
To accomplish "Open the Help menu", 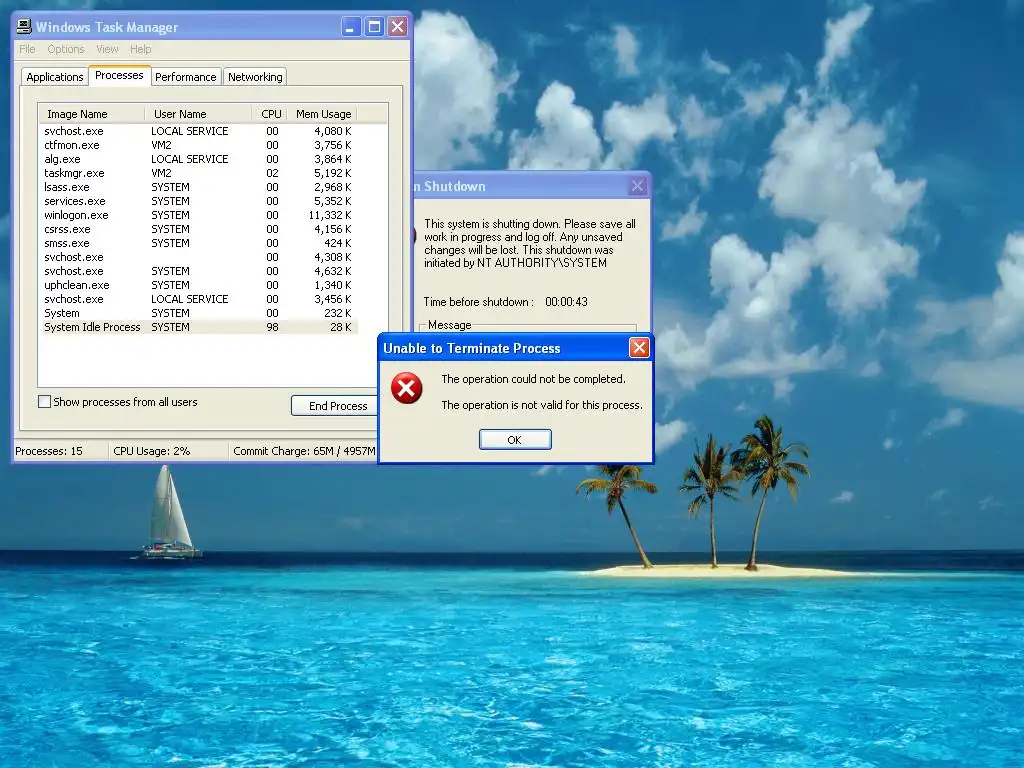I will (x=140, y=49).
